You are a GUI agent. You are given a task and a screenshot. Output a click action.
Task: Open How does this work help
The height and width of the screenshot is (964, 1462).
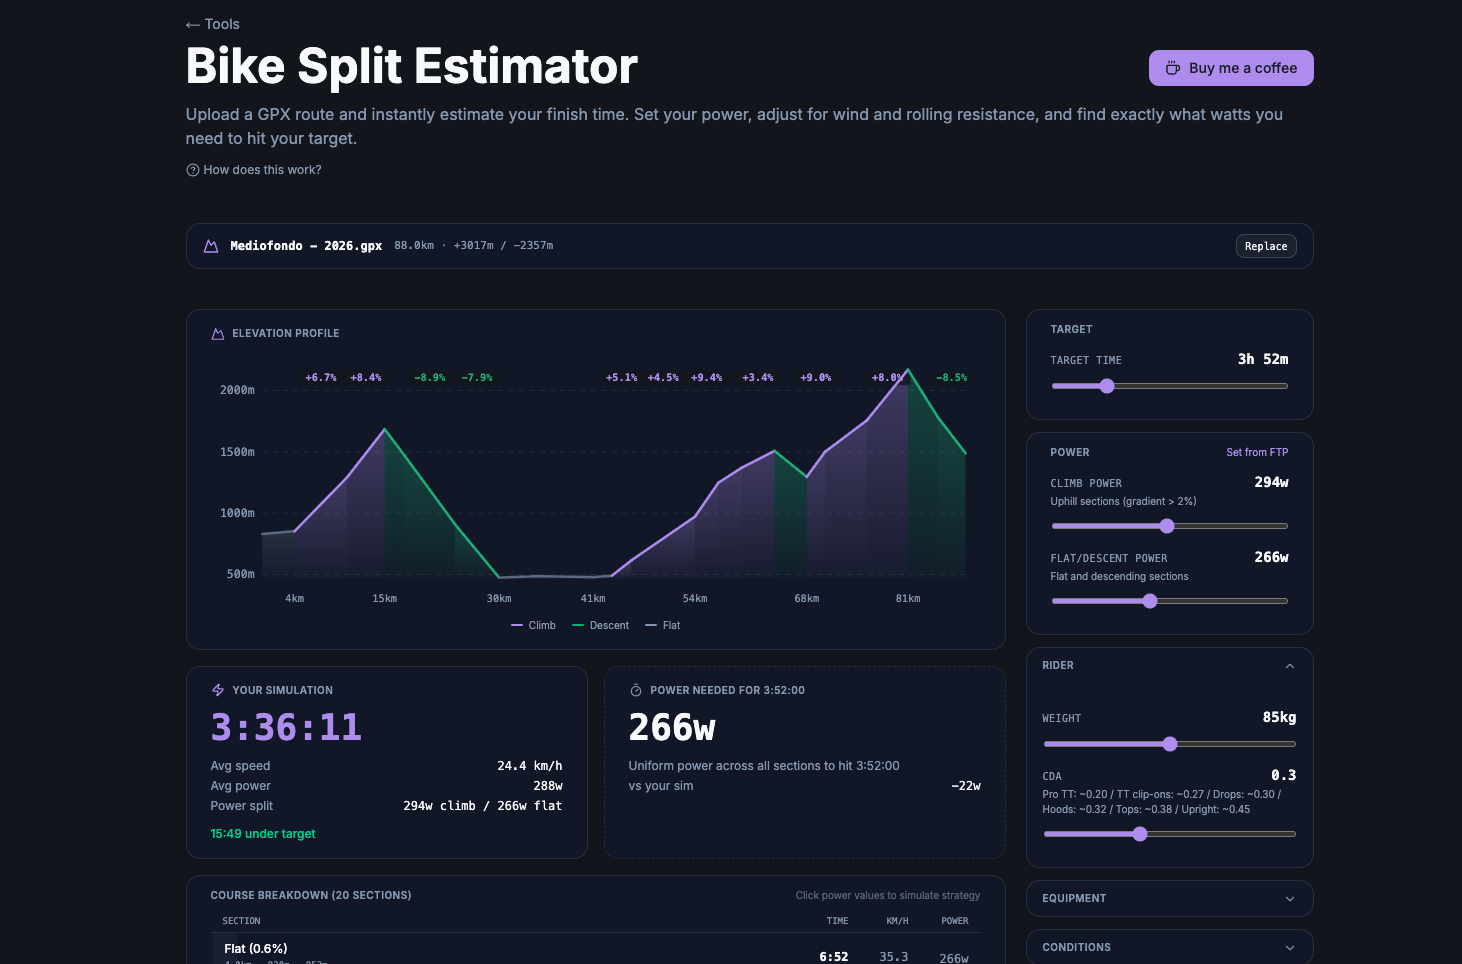(262, 170)
